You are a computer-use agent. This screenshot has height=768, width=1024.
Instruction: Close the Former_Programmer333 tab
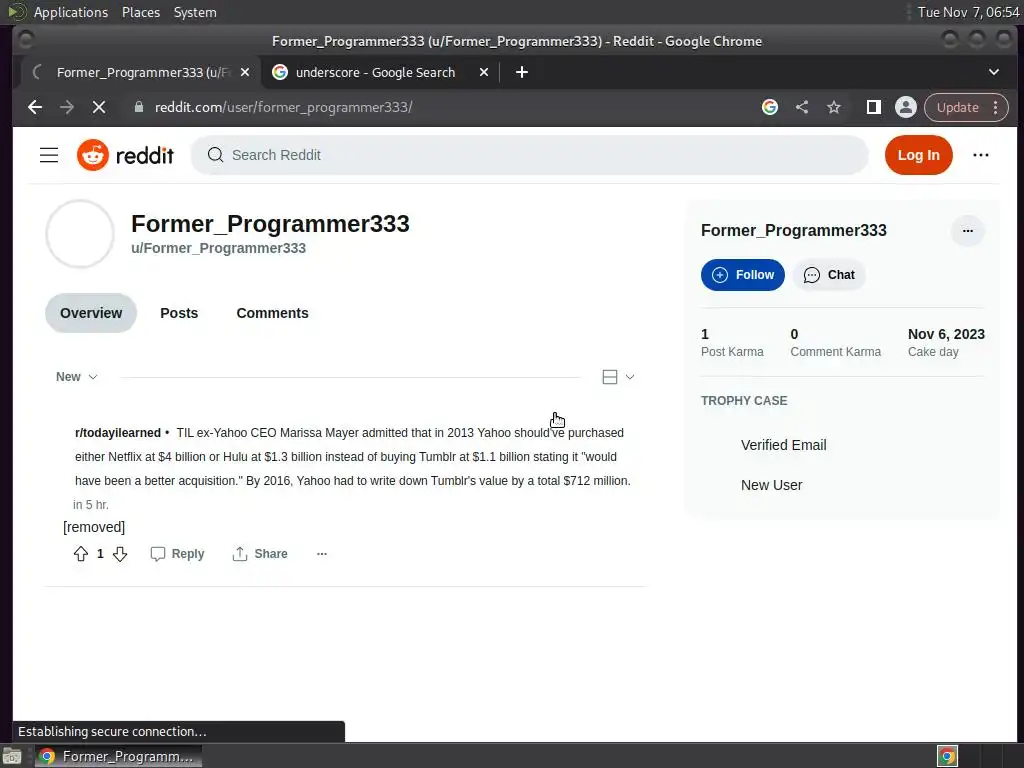tap(245, 72)
